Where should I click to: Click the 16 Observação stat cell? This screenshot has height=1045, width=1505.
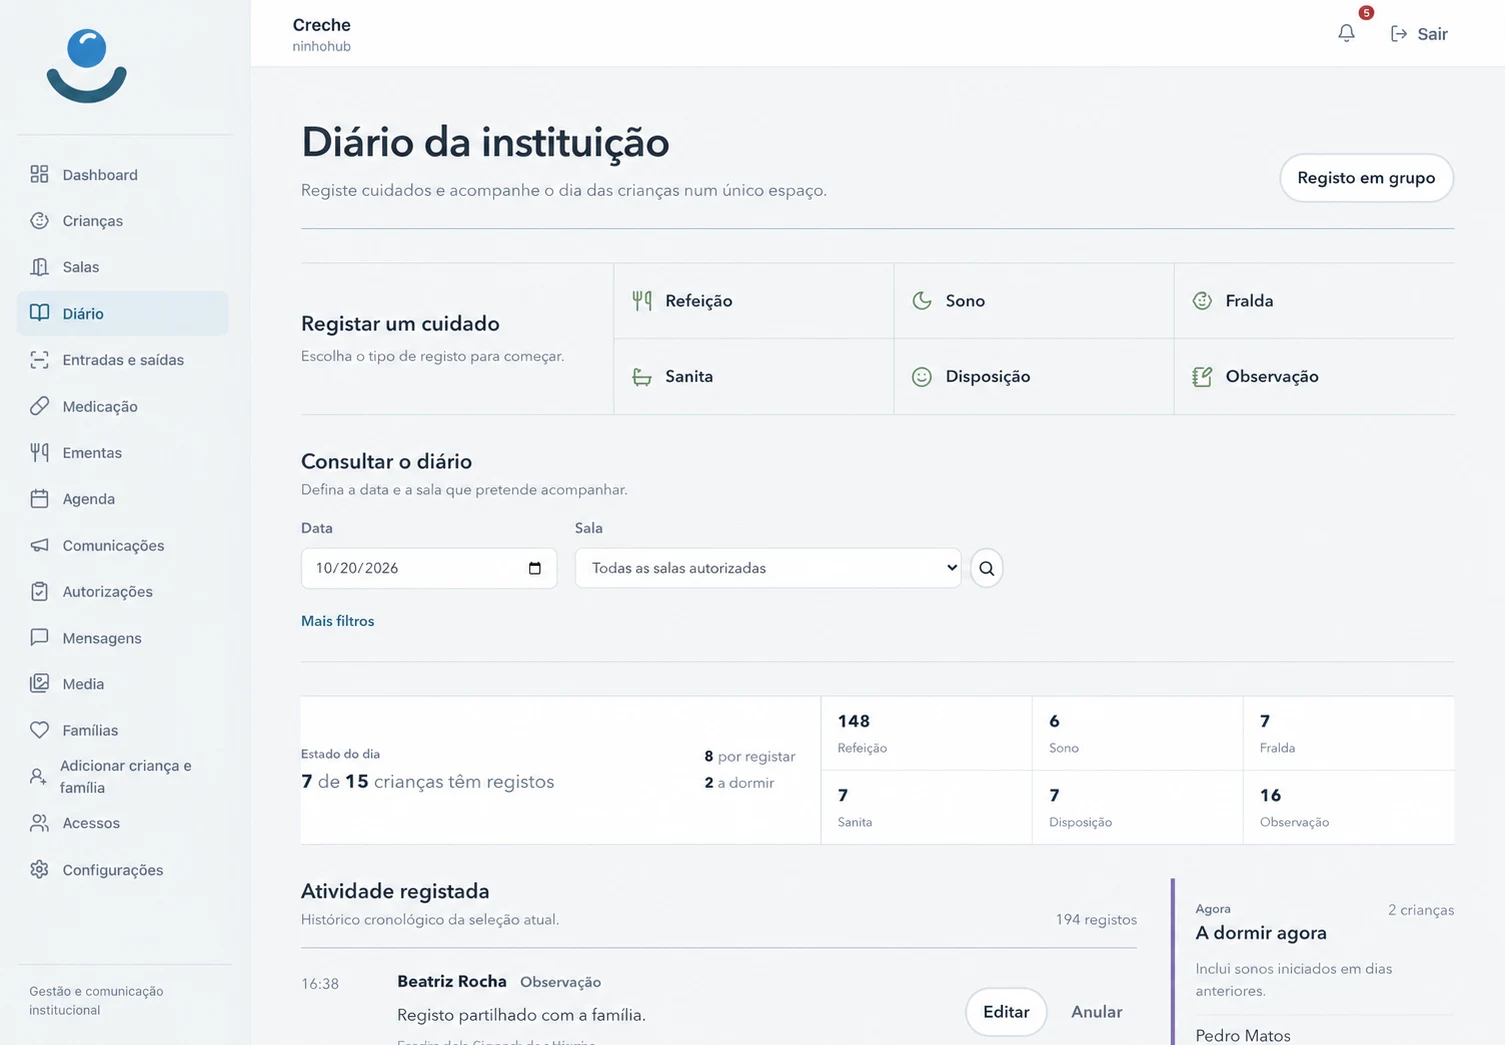(x=1348, y=807)
